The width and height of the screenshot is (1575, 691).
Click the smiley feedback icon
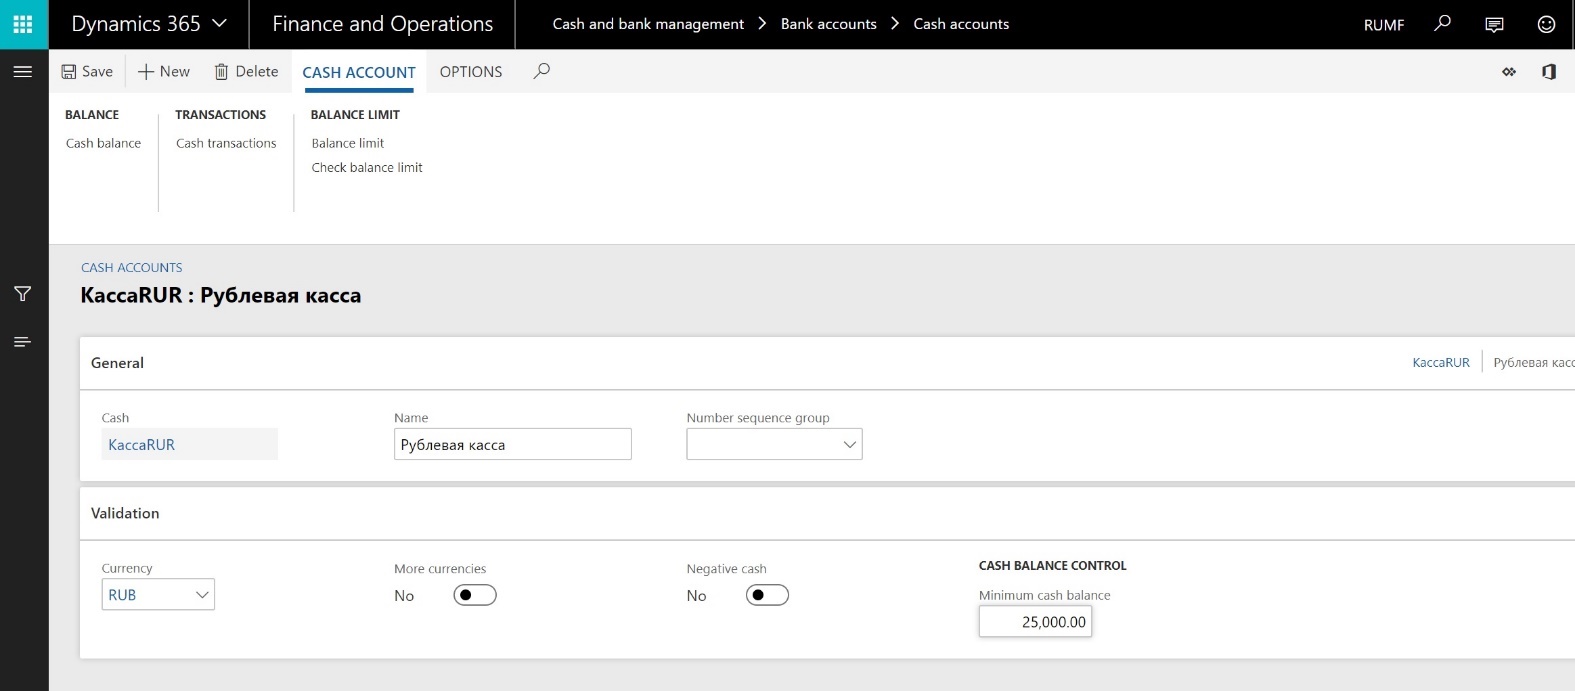click(x=1546, y=24)
